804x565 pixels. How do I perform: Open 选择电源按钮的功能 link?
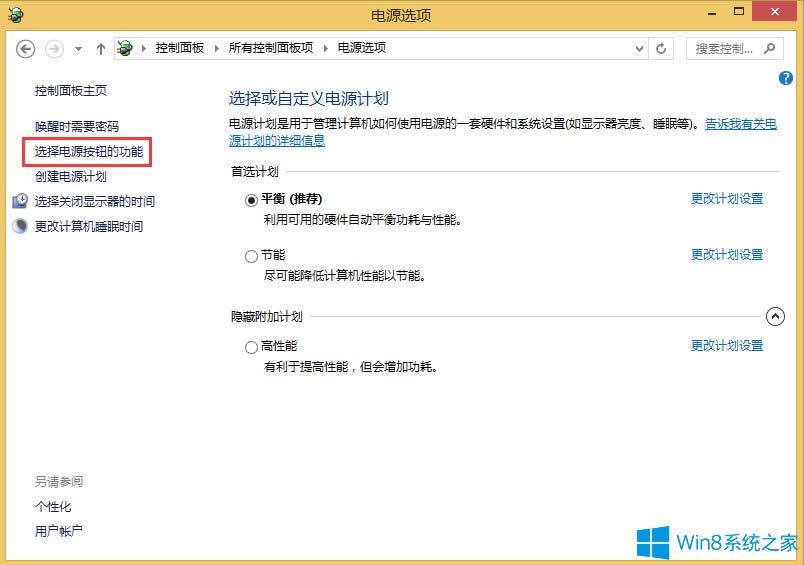coord(89,152)
